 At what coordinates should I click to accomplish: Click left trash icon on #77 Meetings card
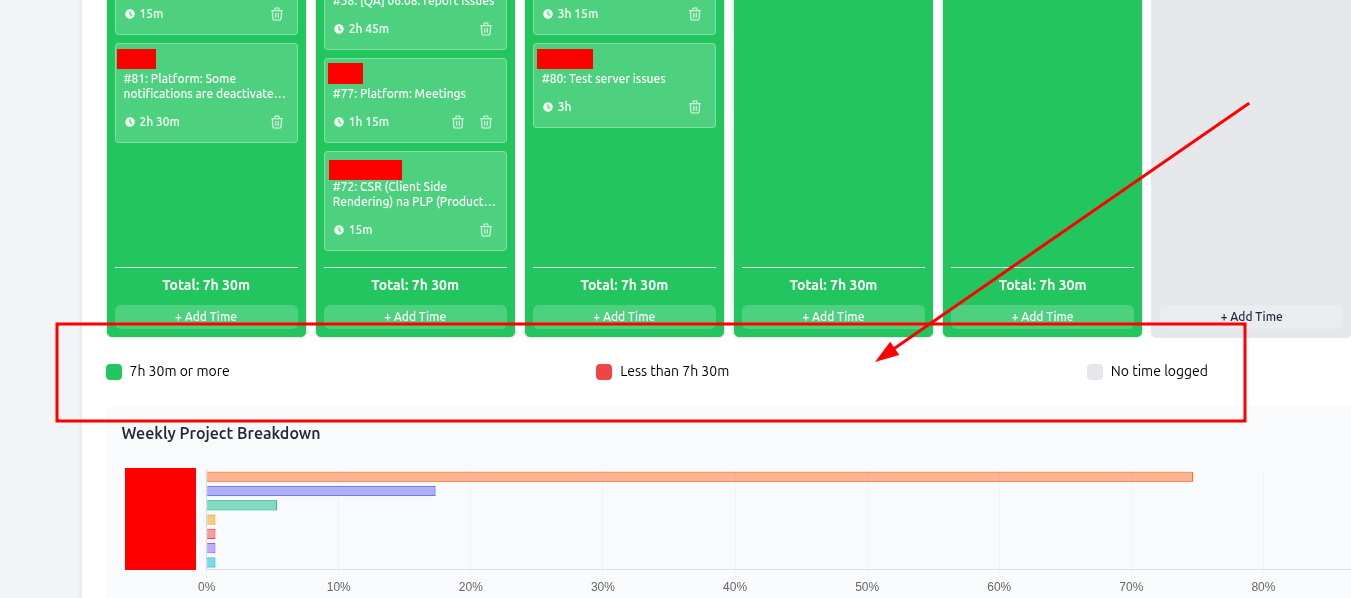click(x=458, y=122)
